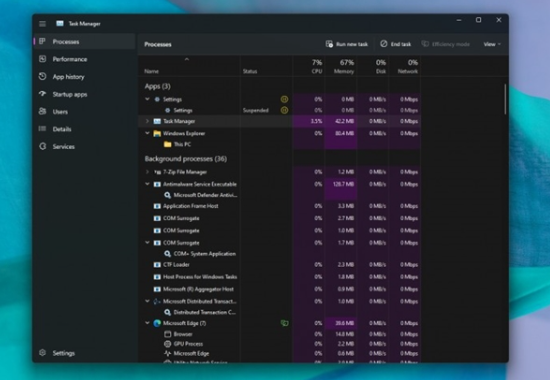The height and width of the screenshot is (380, 550).
Task: Click efficiency mode leaf icon on Edge row
Action: (284, 323)
